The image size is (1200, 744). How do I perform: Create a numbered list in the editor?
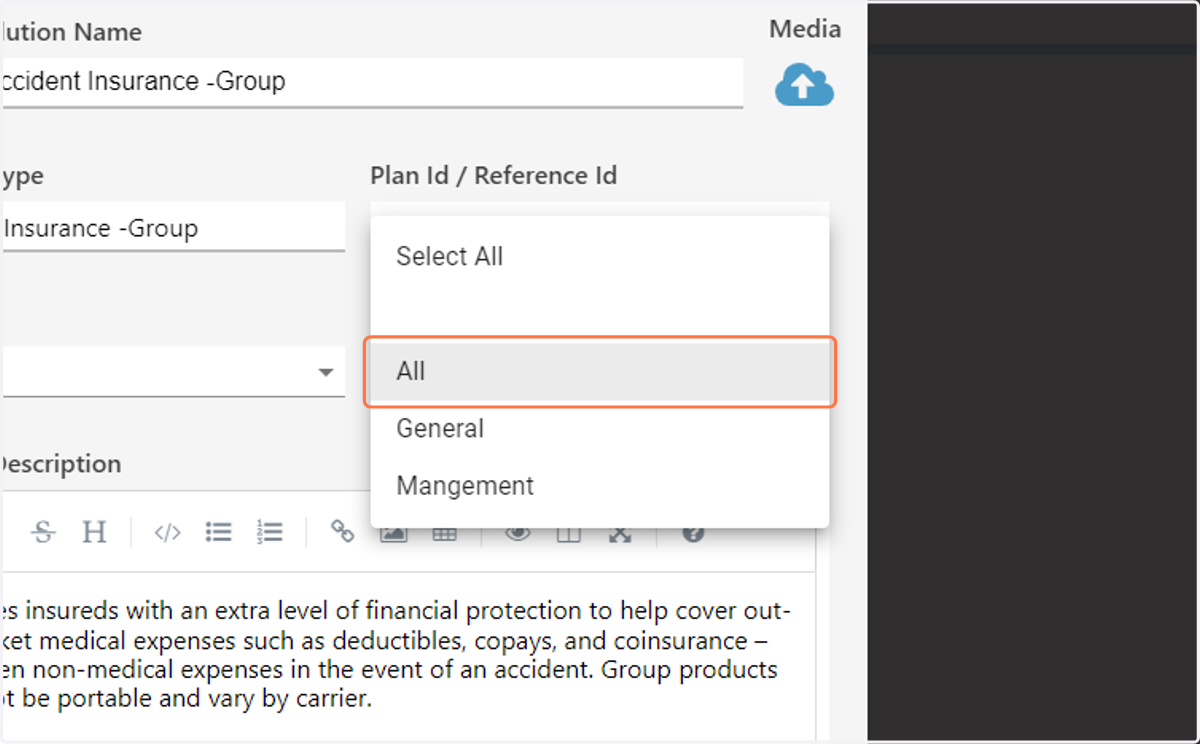pos(270,532)
